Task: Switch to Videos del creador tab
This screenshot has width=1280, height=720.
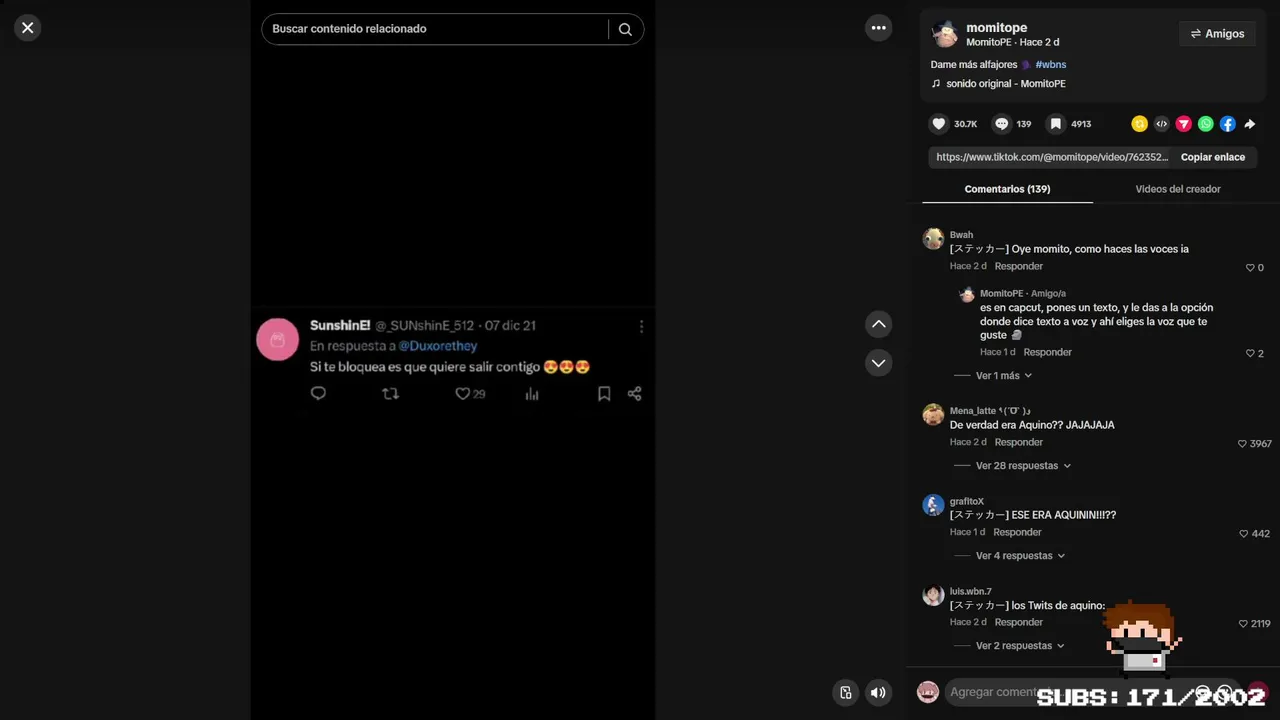Action: [x=1178, y=189]
